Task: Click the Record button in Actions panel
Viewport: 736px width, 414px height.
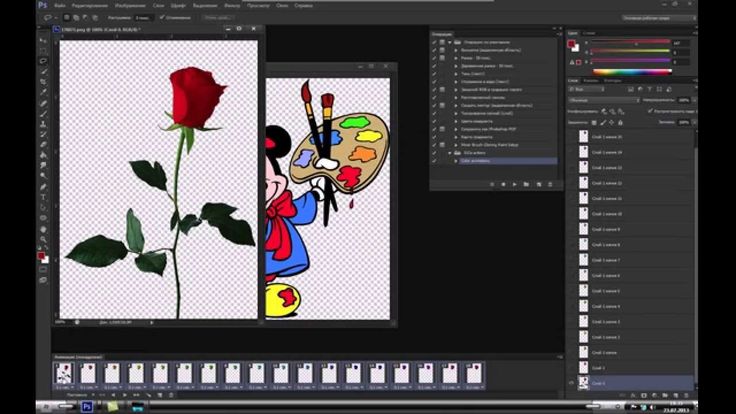Action: pos(503,184)
